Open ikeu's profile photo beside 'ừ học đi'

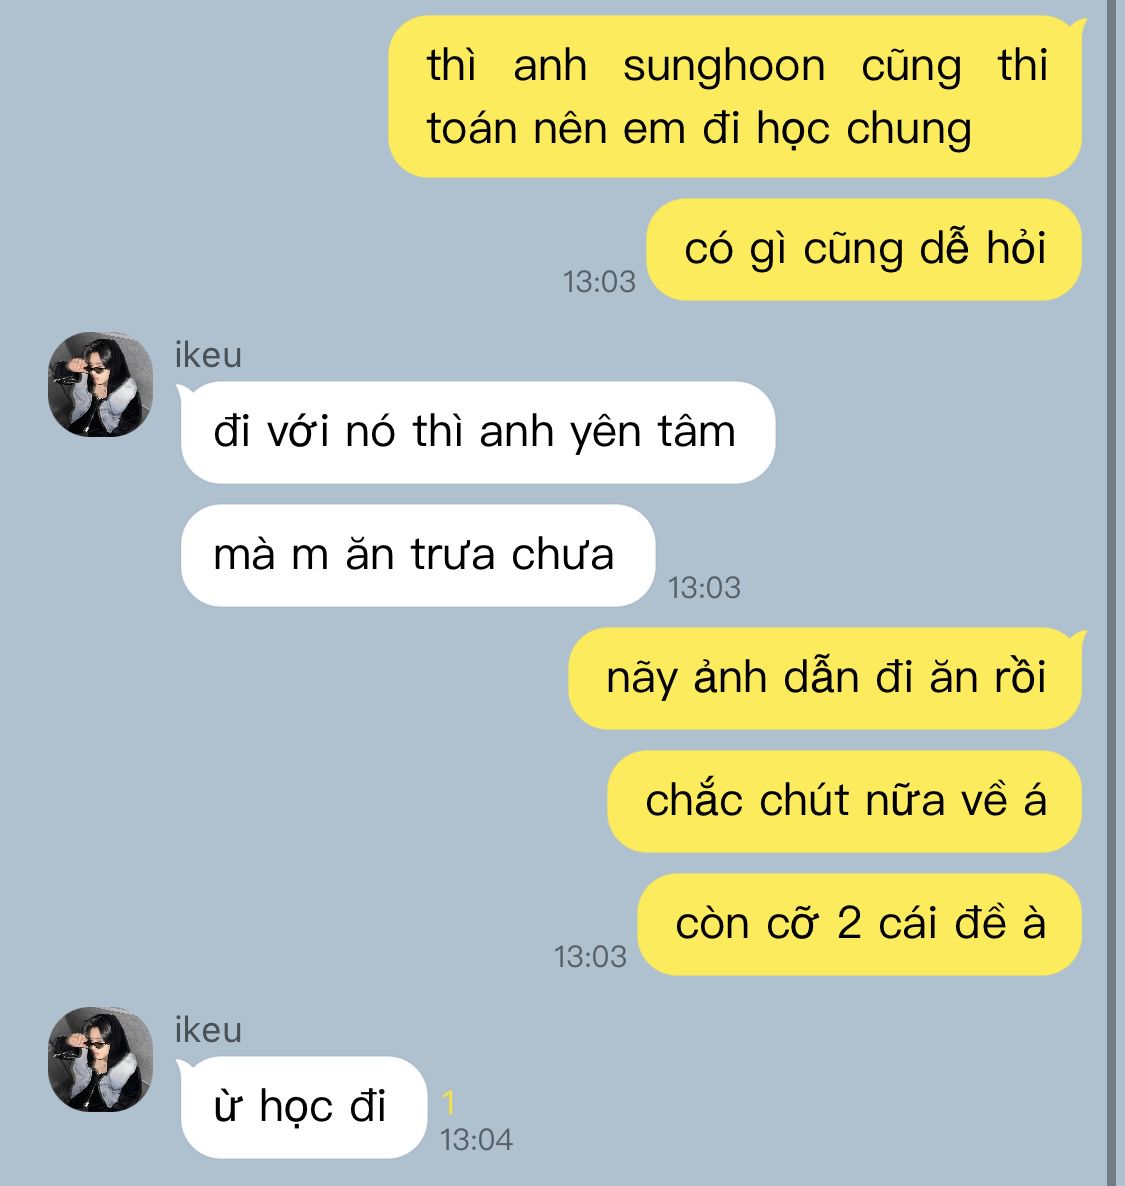(x=101, y=1059)
